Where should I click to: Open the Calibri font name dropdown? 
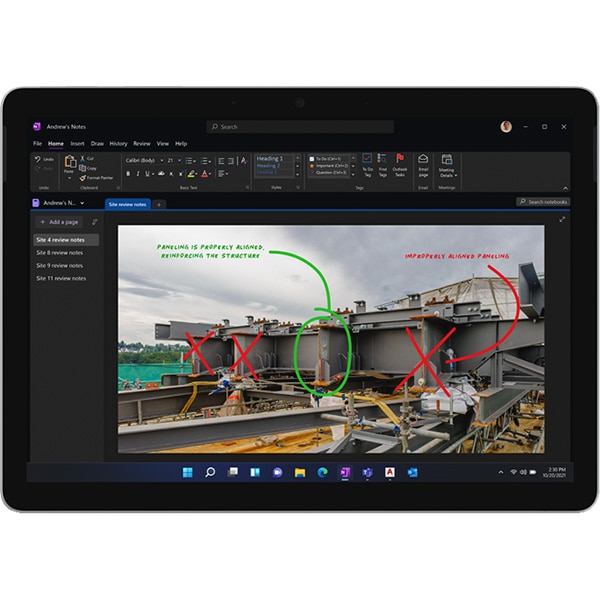142,159
